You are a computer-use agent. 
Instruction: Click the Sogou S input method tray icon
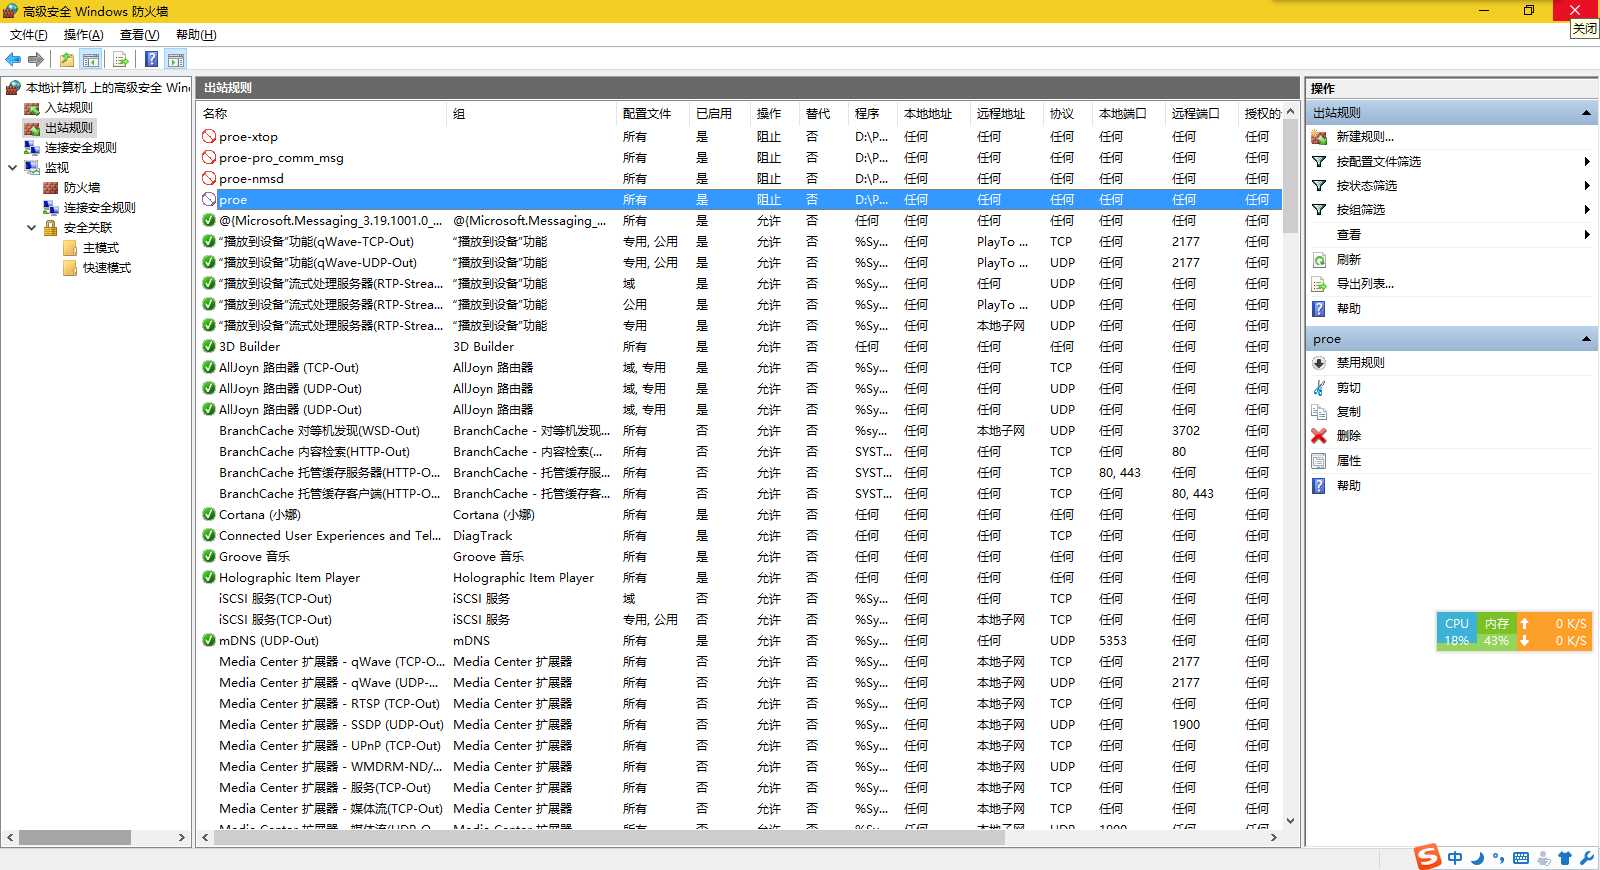click(x=1428, y=857)
